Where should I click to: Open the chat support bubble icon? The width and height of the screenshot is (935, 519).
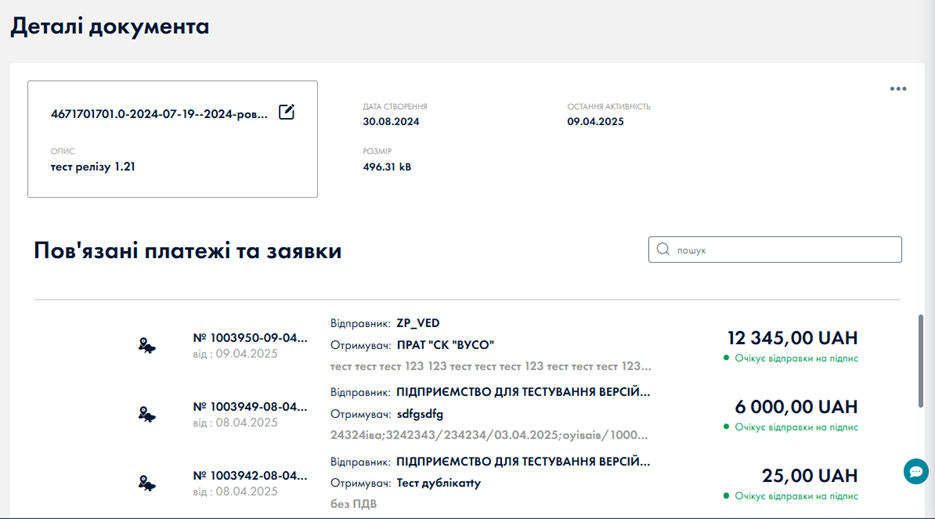(x=915, y=472)
